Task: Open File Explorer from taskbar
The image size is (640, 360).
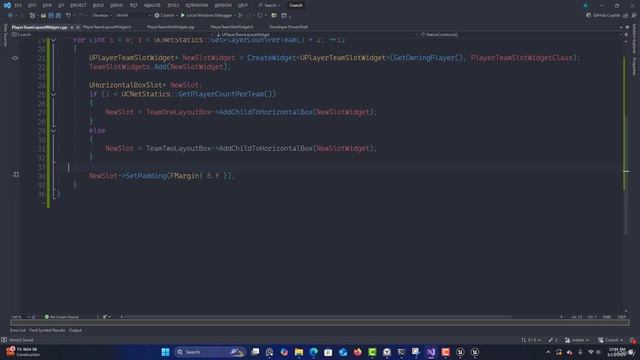Action: (x=299, y=352)
